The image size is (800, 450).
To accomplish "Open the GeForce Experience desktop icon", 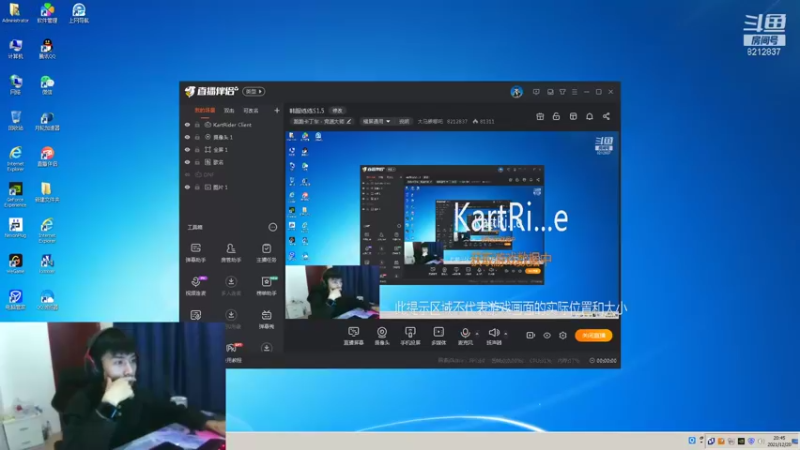I will pyautogui.click(x=15, y=195).
